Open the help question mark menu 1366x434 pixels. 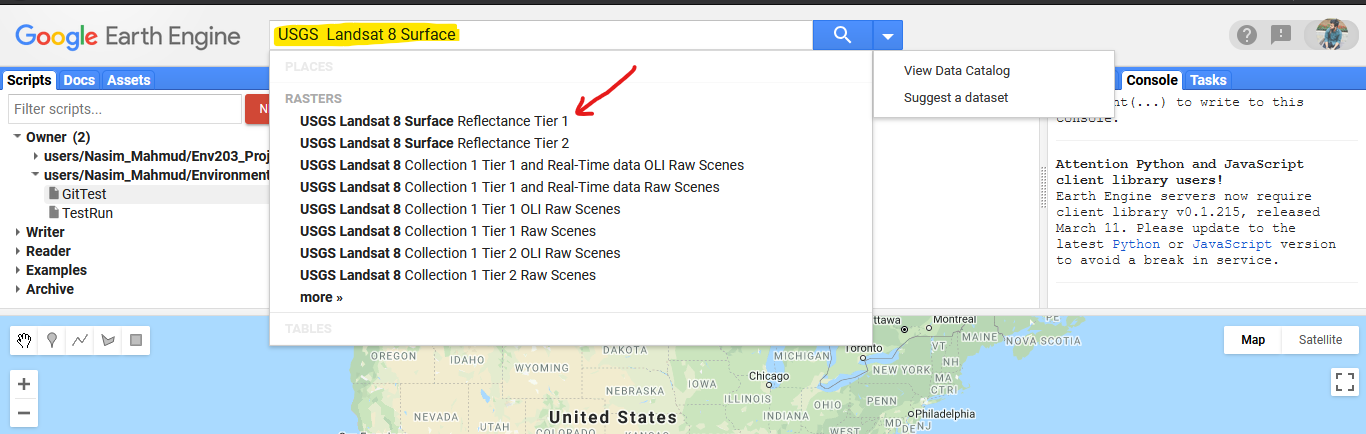1246,36
